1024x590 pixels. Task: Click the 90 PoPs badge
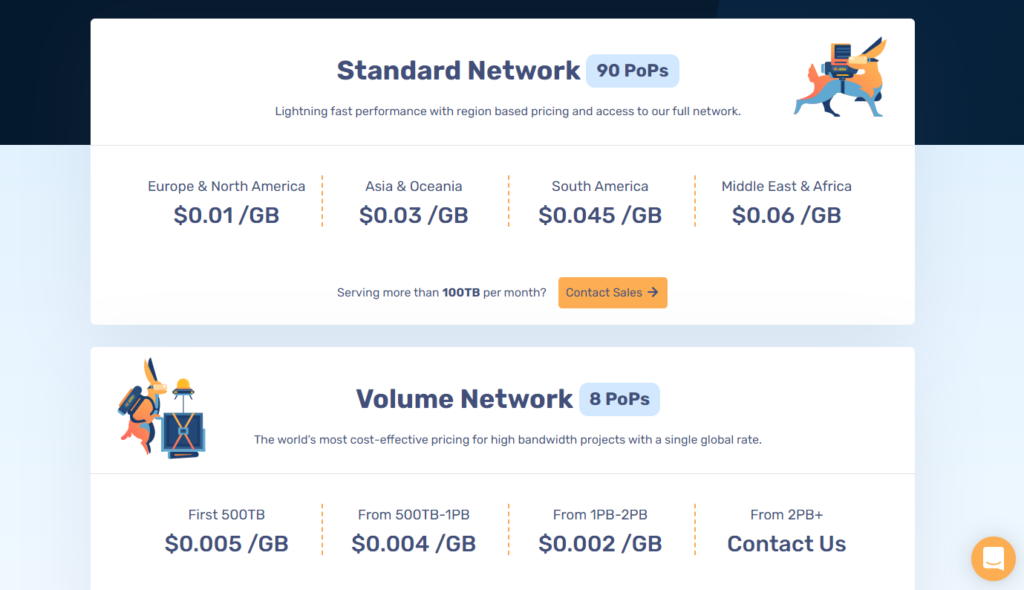632,70
